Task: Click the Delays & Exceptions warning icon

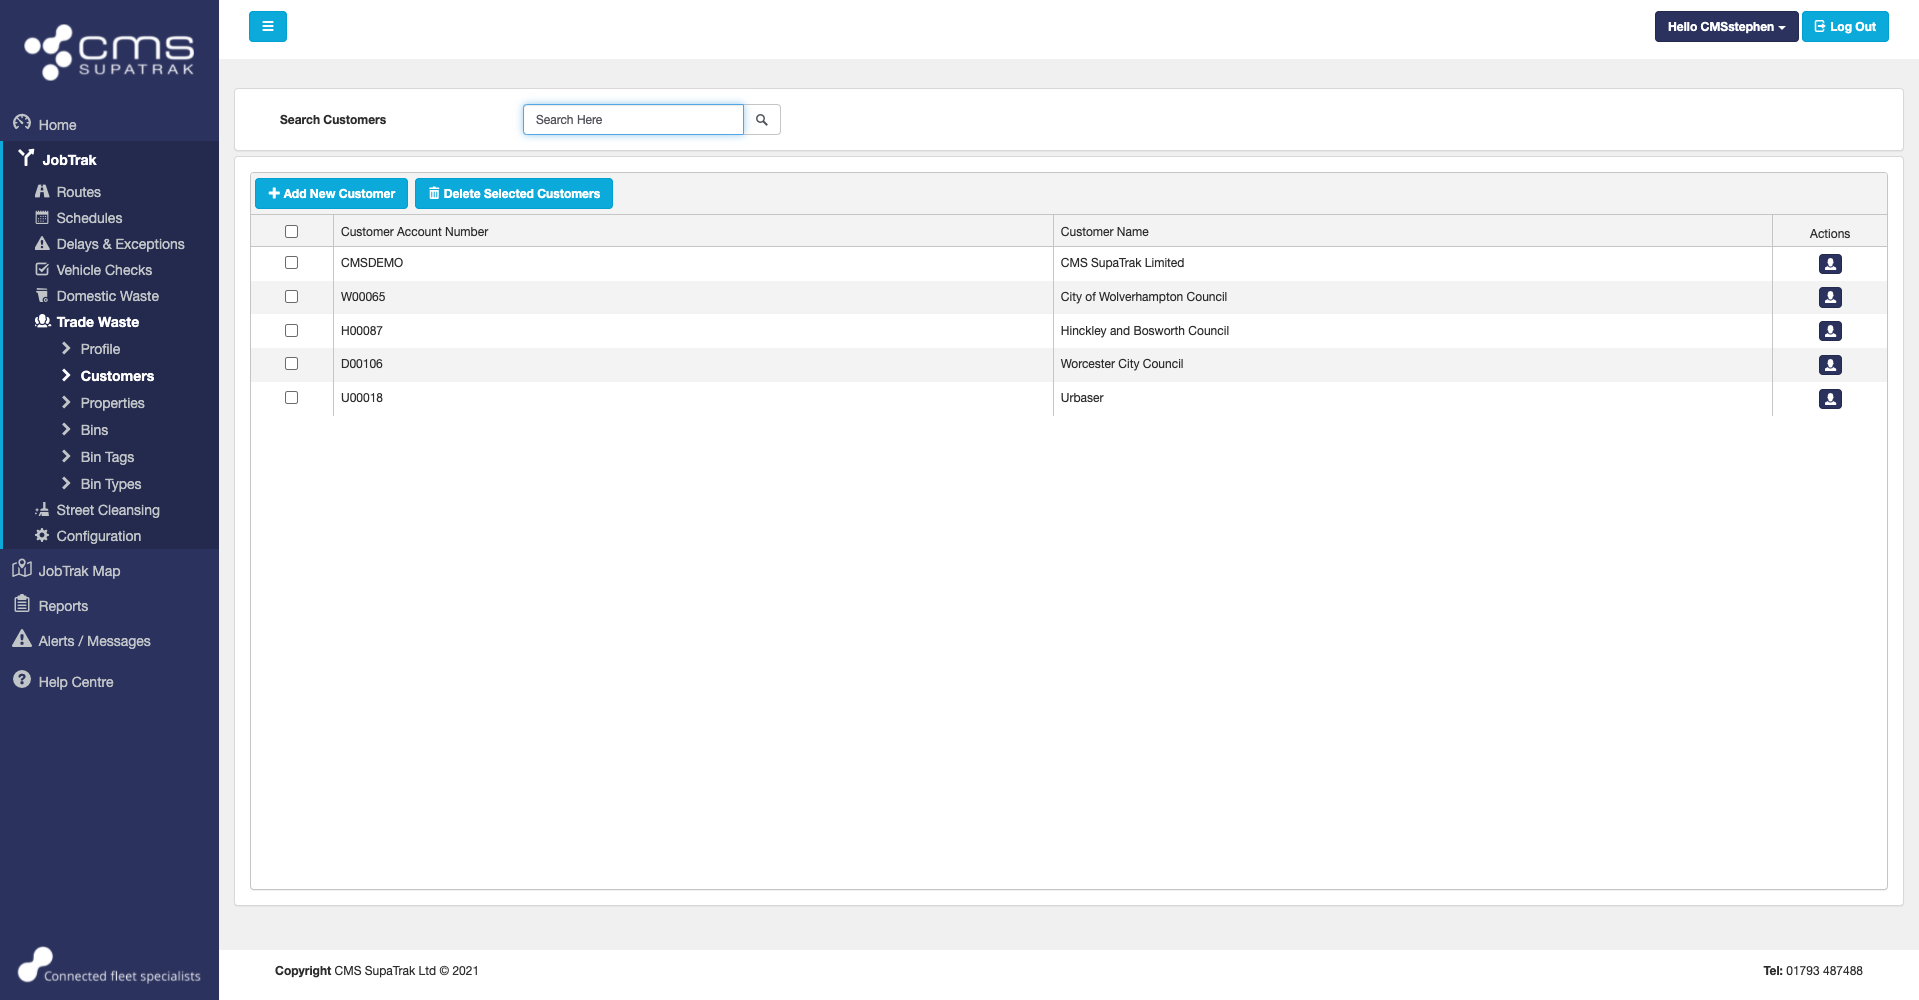Action: (42, 243)
